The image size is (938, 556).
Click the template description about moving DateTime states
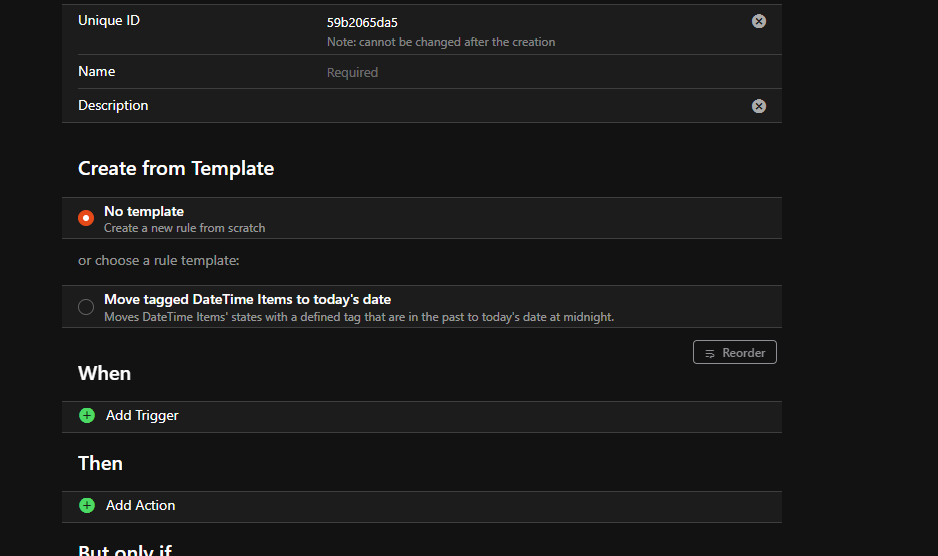click(358, 317)
